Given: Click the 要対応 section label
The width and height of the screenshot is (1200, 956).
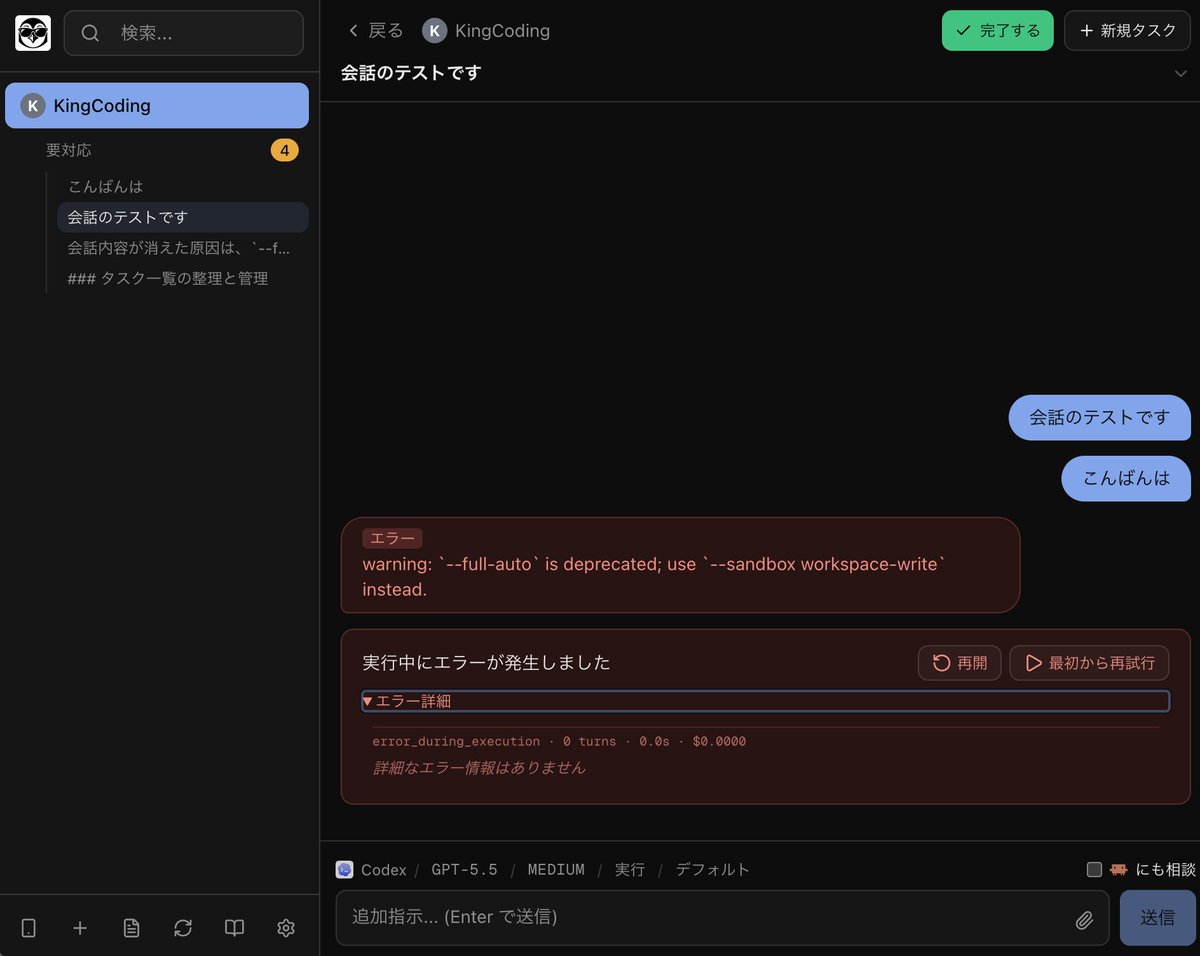Looking at the screenshot, I should pos(69,150).
